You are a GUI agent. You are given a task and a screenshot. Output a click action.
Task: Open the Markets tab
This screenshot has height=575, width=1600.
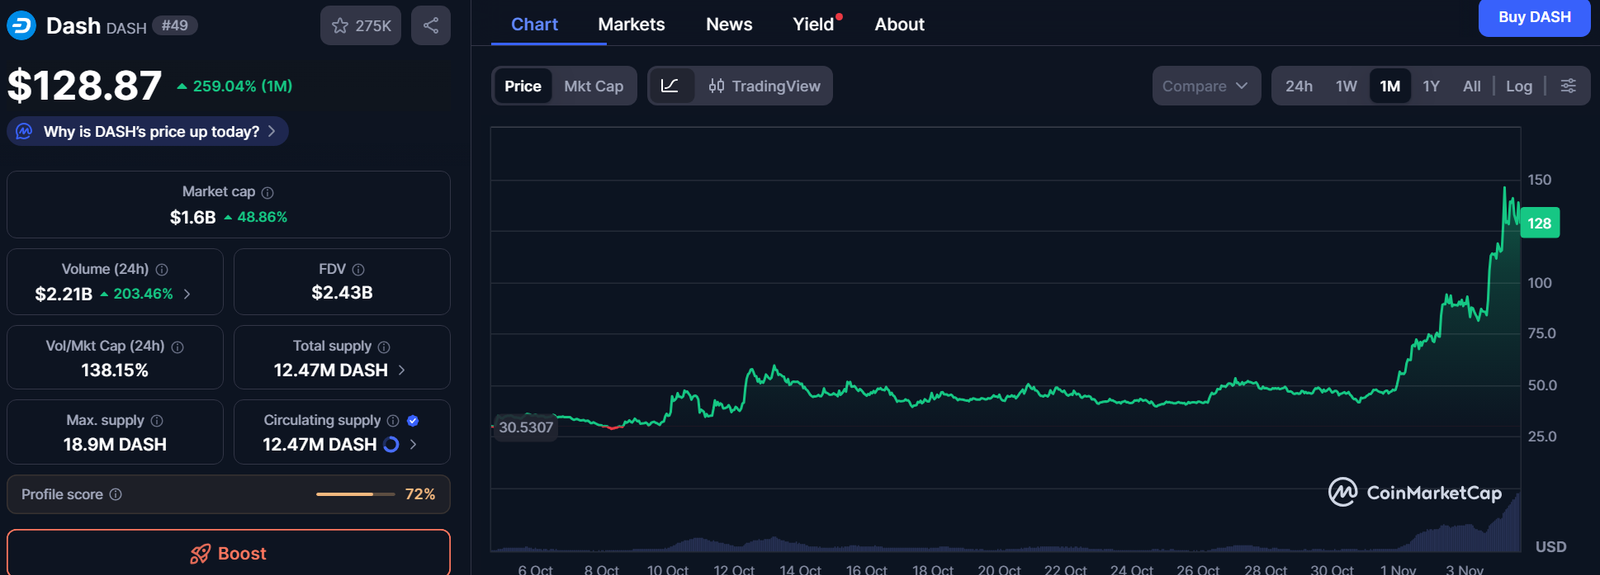tap(631, 24)
